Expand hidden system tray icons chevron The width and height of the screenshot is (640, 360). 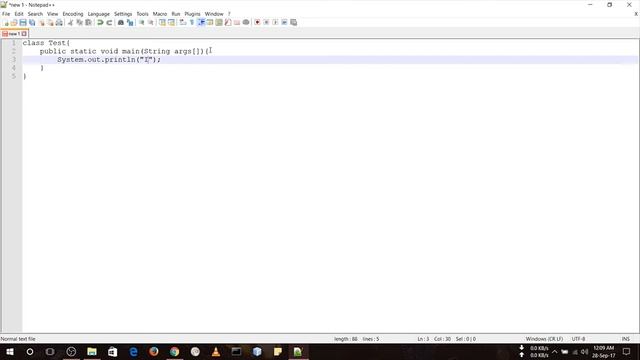coord(554,351)
